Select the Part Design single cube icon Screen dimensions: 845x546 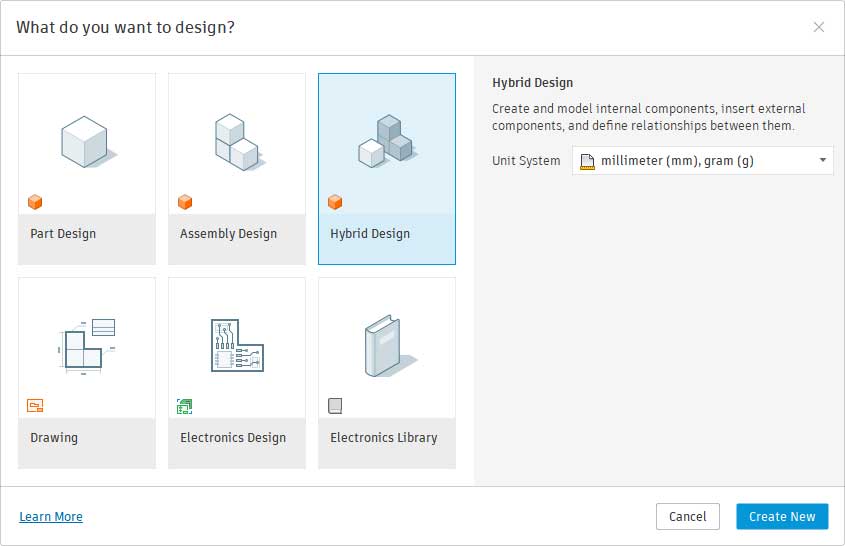(86, 141)
